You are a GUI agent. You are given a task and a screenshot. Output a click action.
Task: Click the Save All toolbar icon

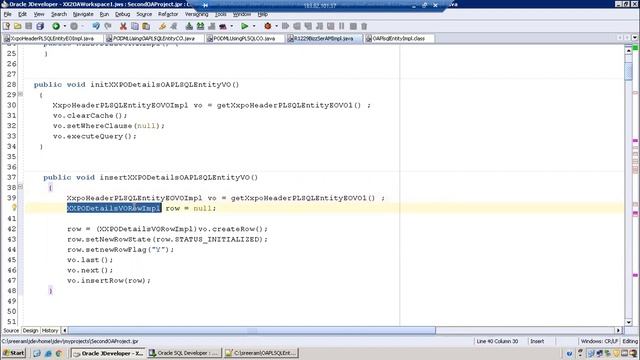tap(40, 26)
